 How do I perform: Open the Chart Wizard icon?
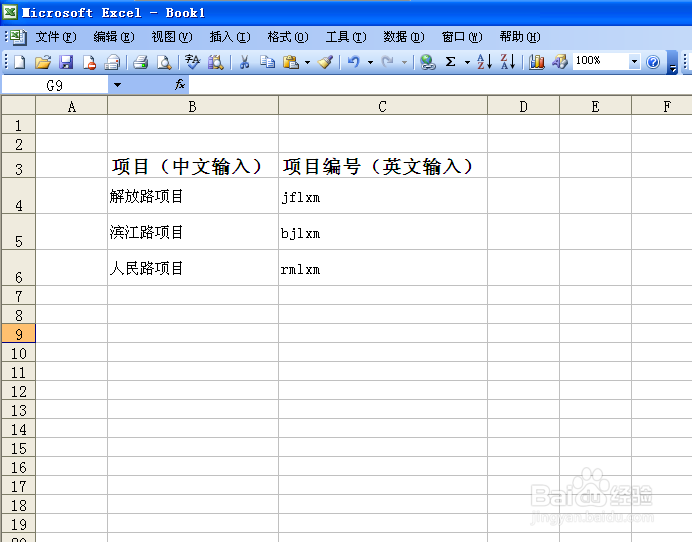[536, 62]
